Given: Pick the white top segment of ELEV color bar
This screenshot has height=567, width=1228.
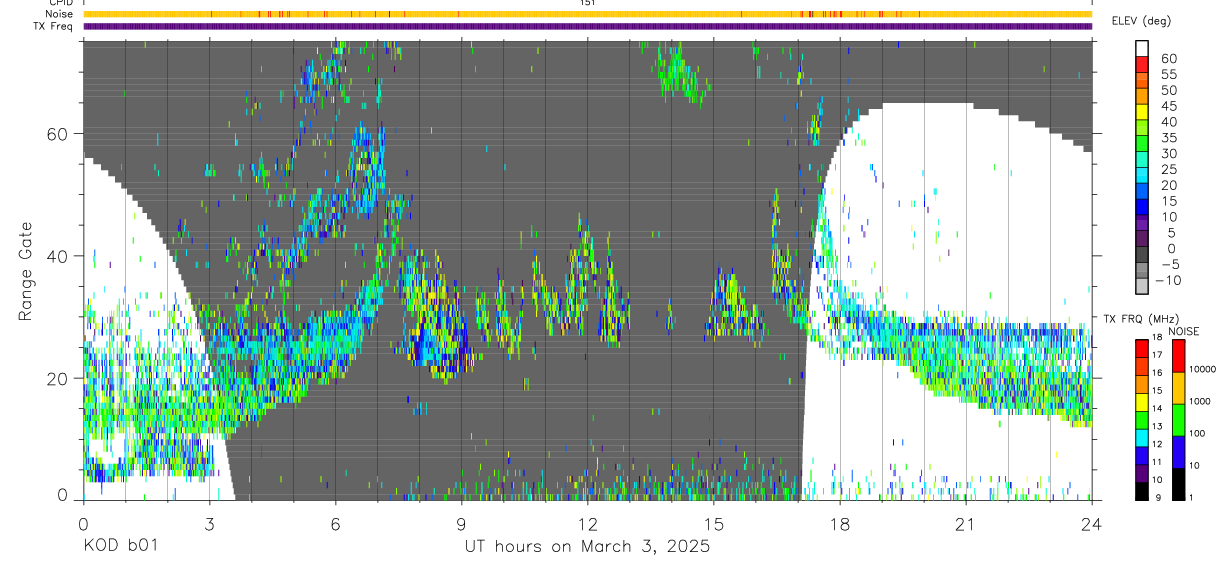Looking at the screenshot, I should [x=1142, y=49].
